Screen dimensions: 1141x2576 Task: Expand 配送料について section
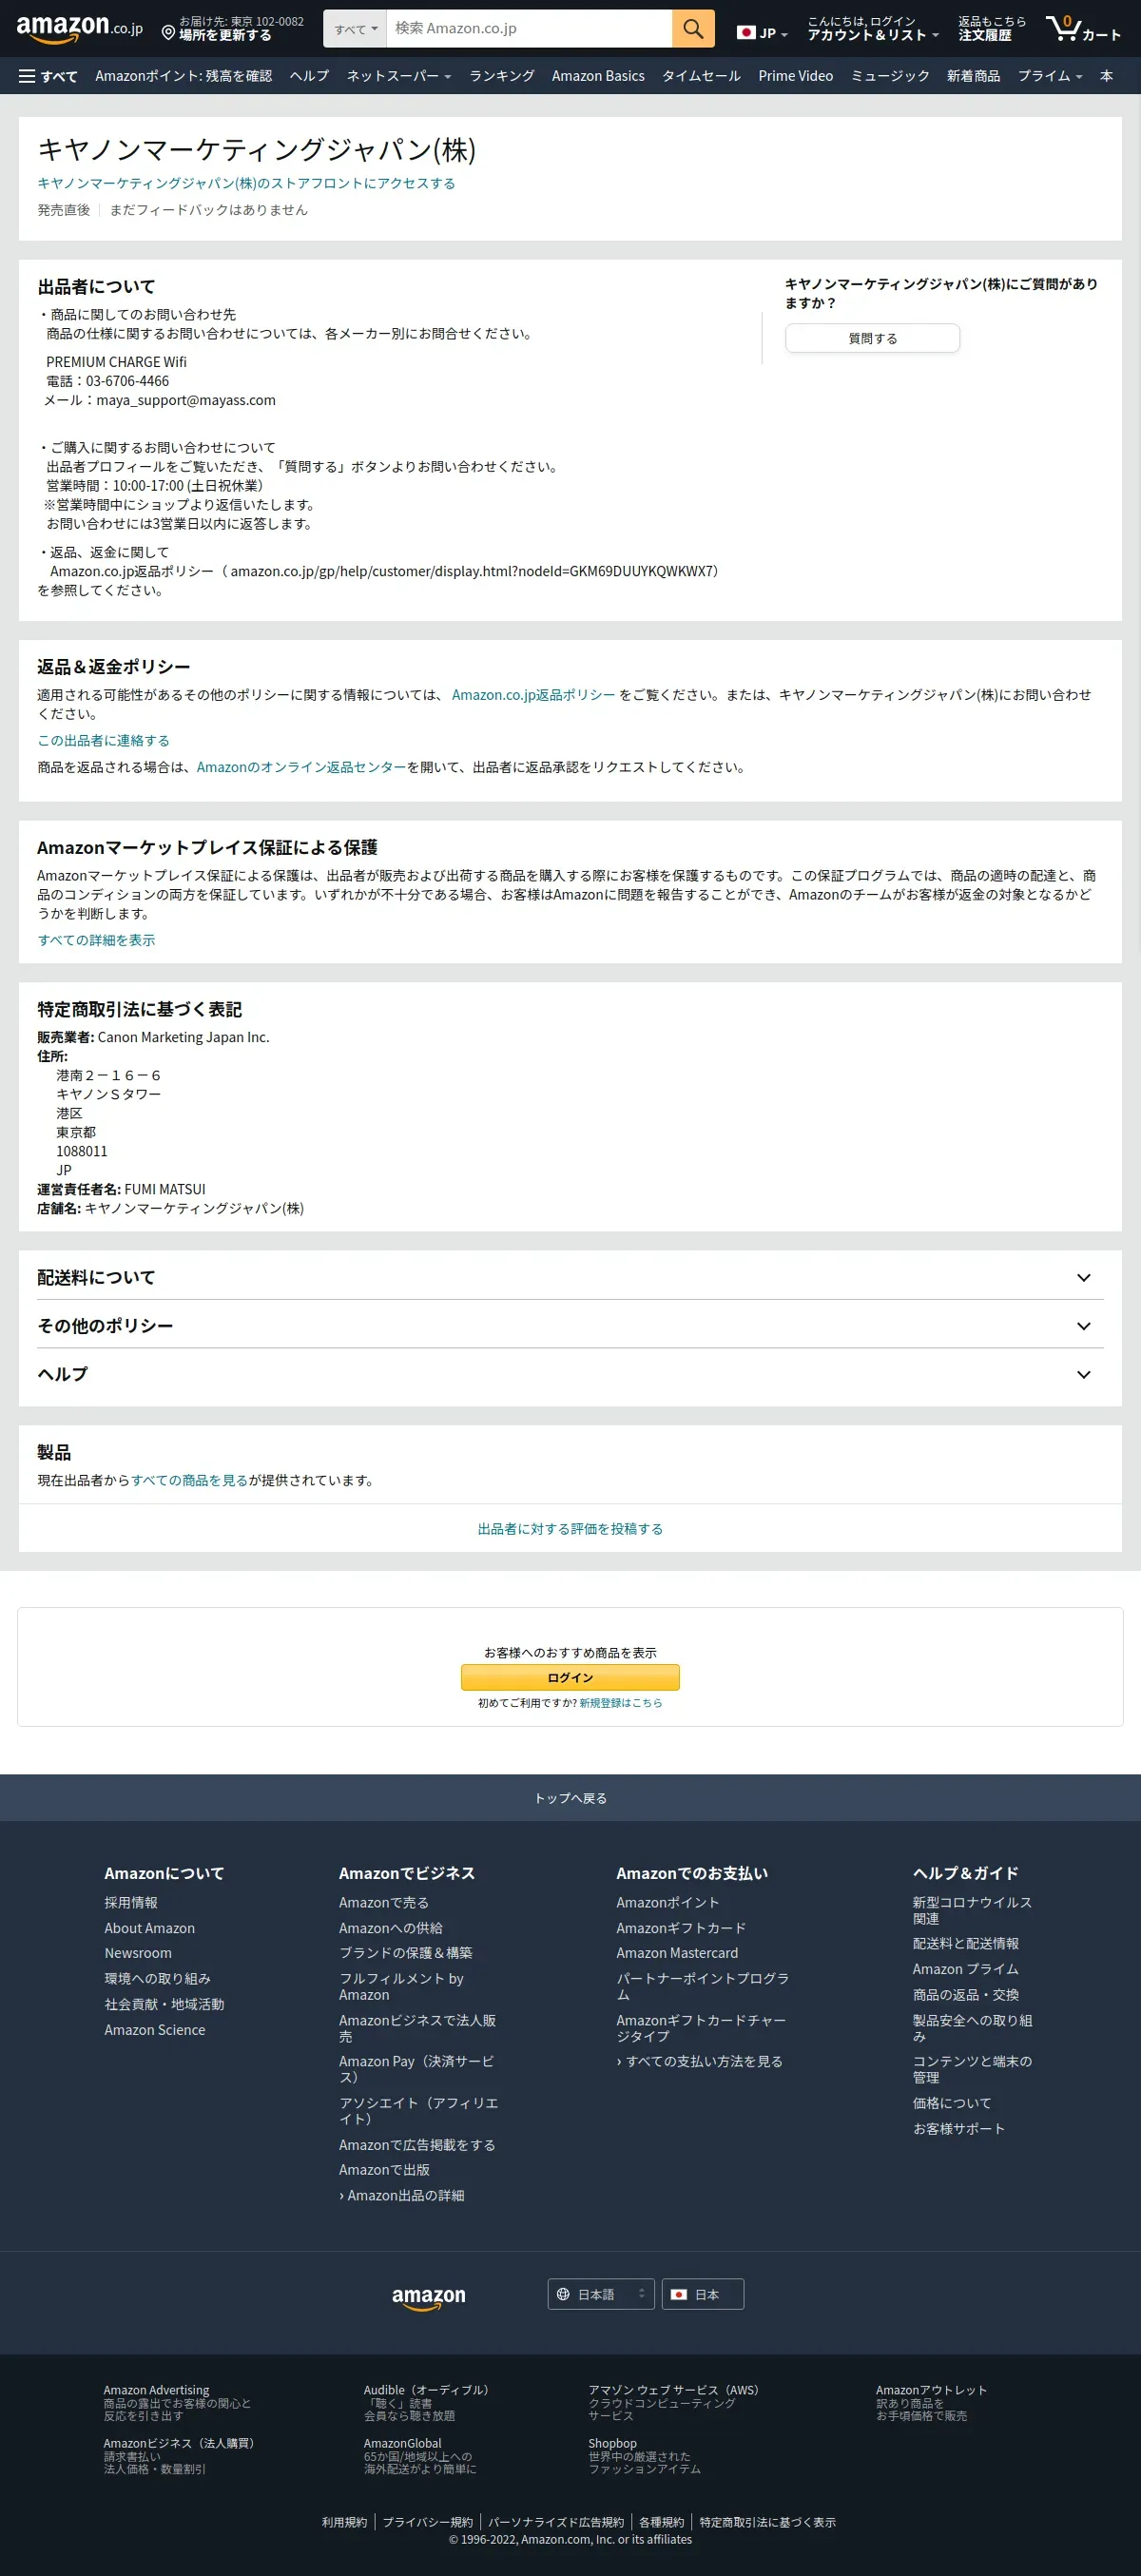click(570, 1277)
